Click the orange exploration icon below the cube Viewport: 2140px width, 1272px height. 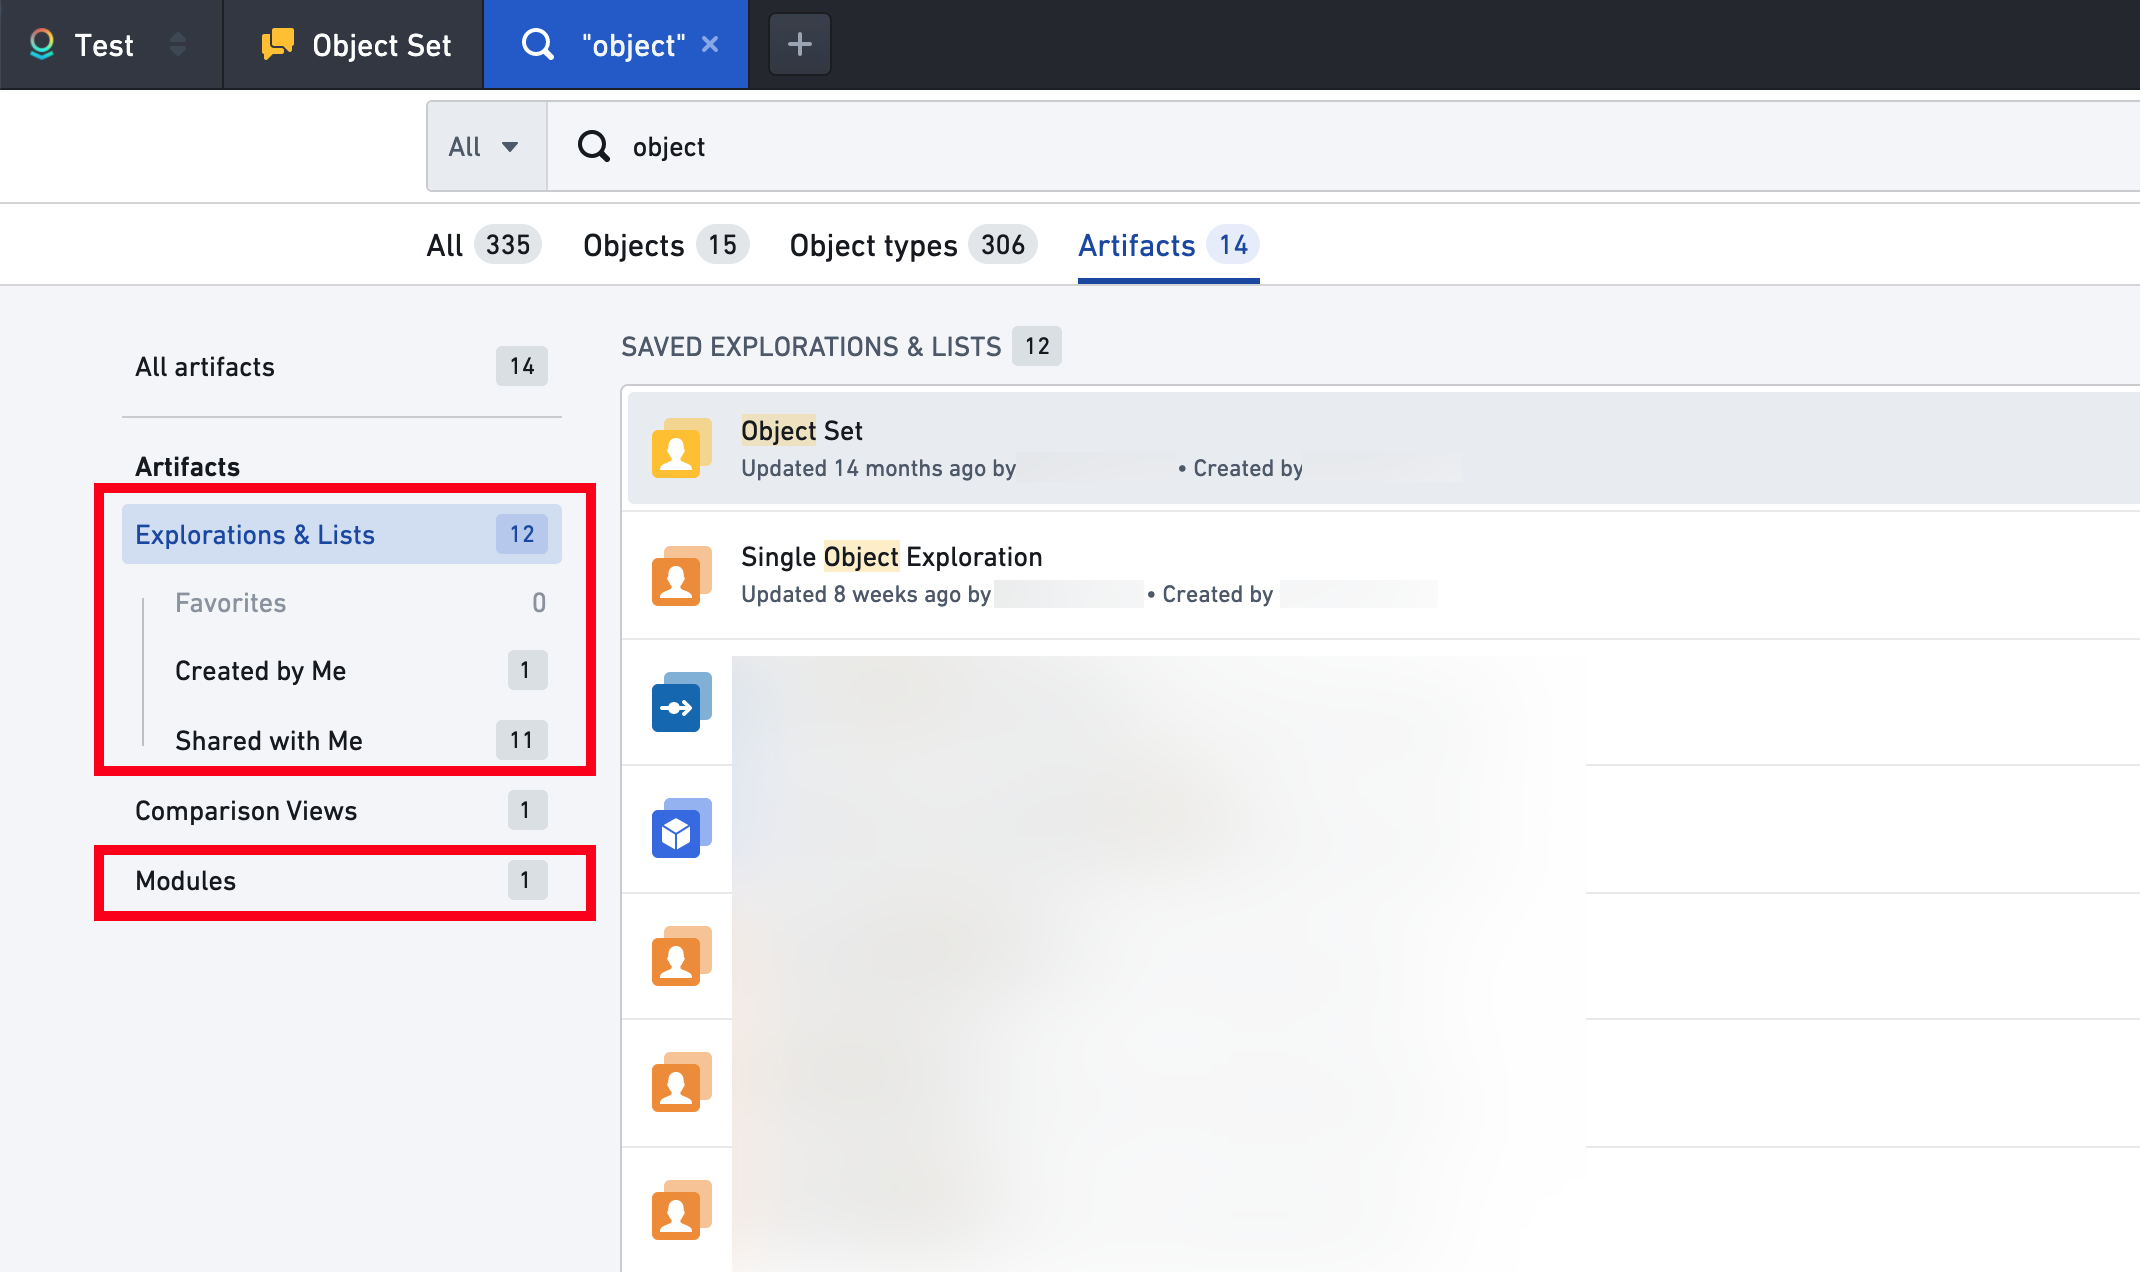click(681, 956)
